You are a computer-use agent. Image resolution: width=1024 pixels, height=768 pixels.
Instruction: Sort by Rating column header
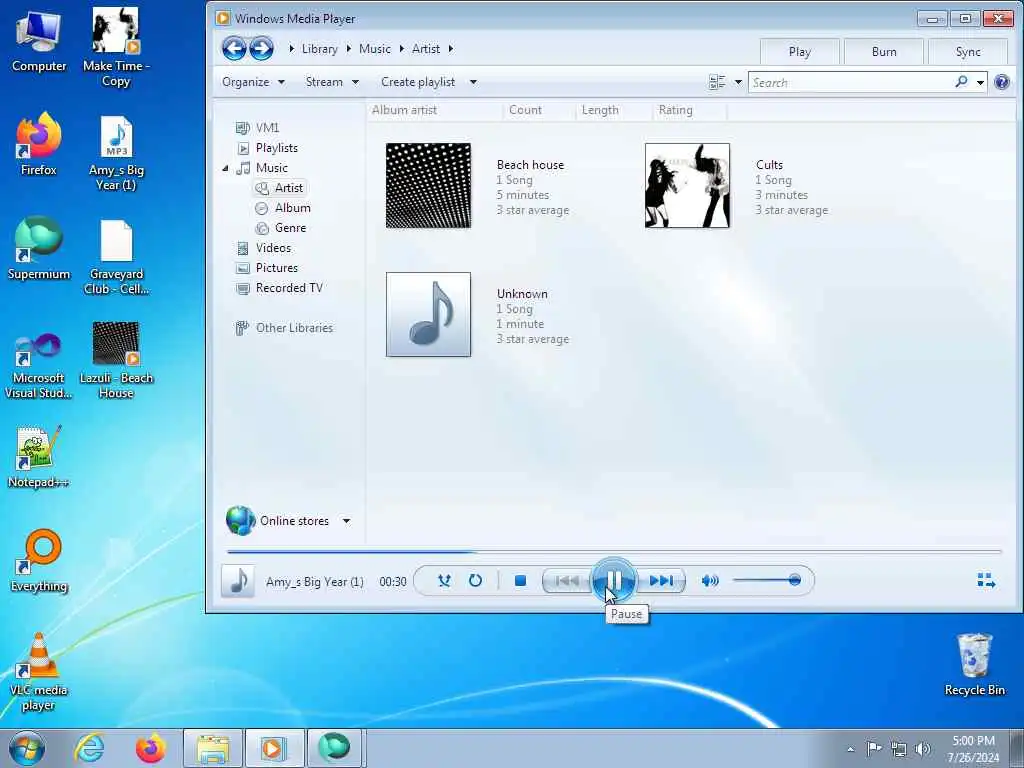pos(675,110)
